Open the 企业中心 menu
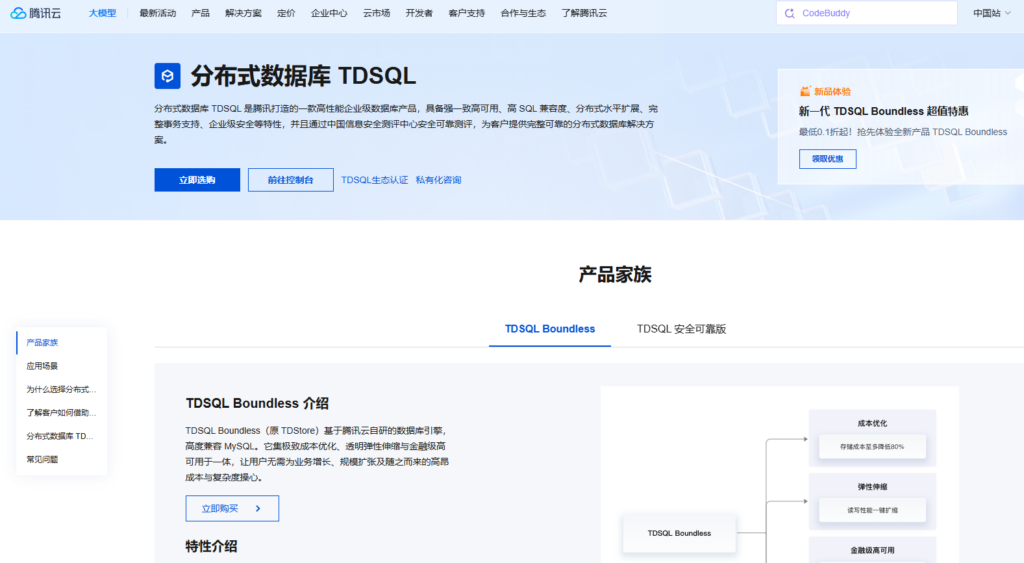This screenshot has height=563, width=1024. (329, 13)
